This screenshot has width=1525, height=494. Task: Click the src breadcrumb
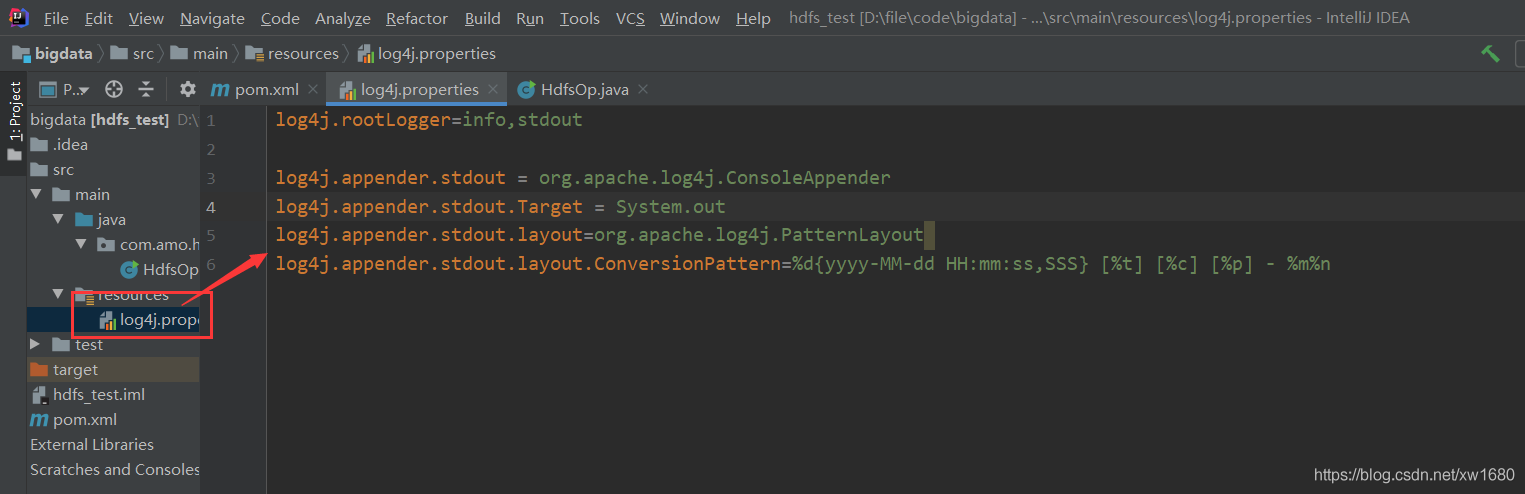(132, 54)
